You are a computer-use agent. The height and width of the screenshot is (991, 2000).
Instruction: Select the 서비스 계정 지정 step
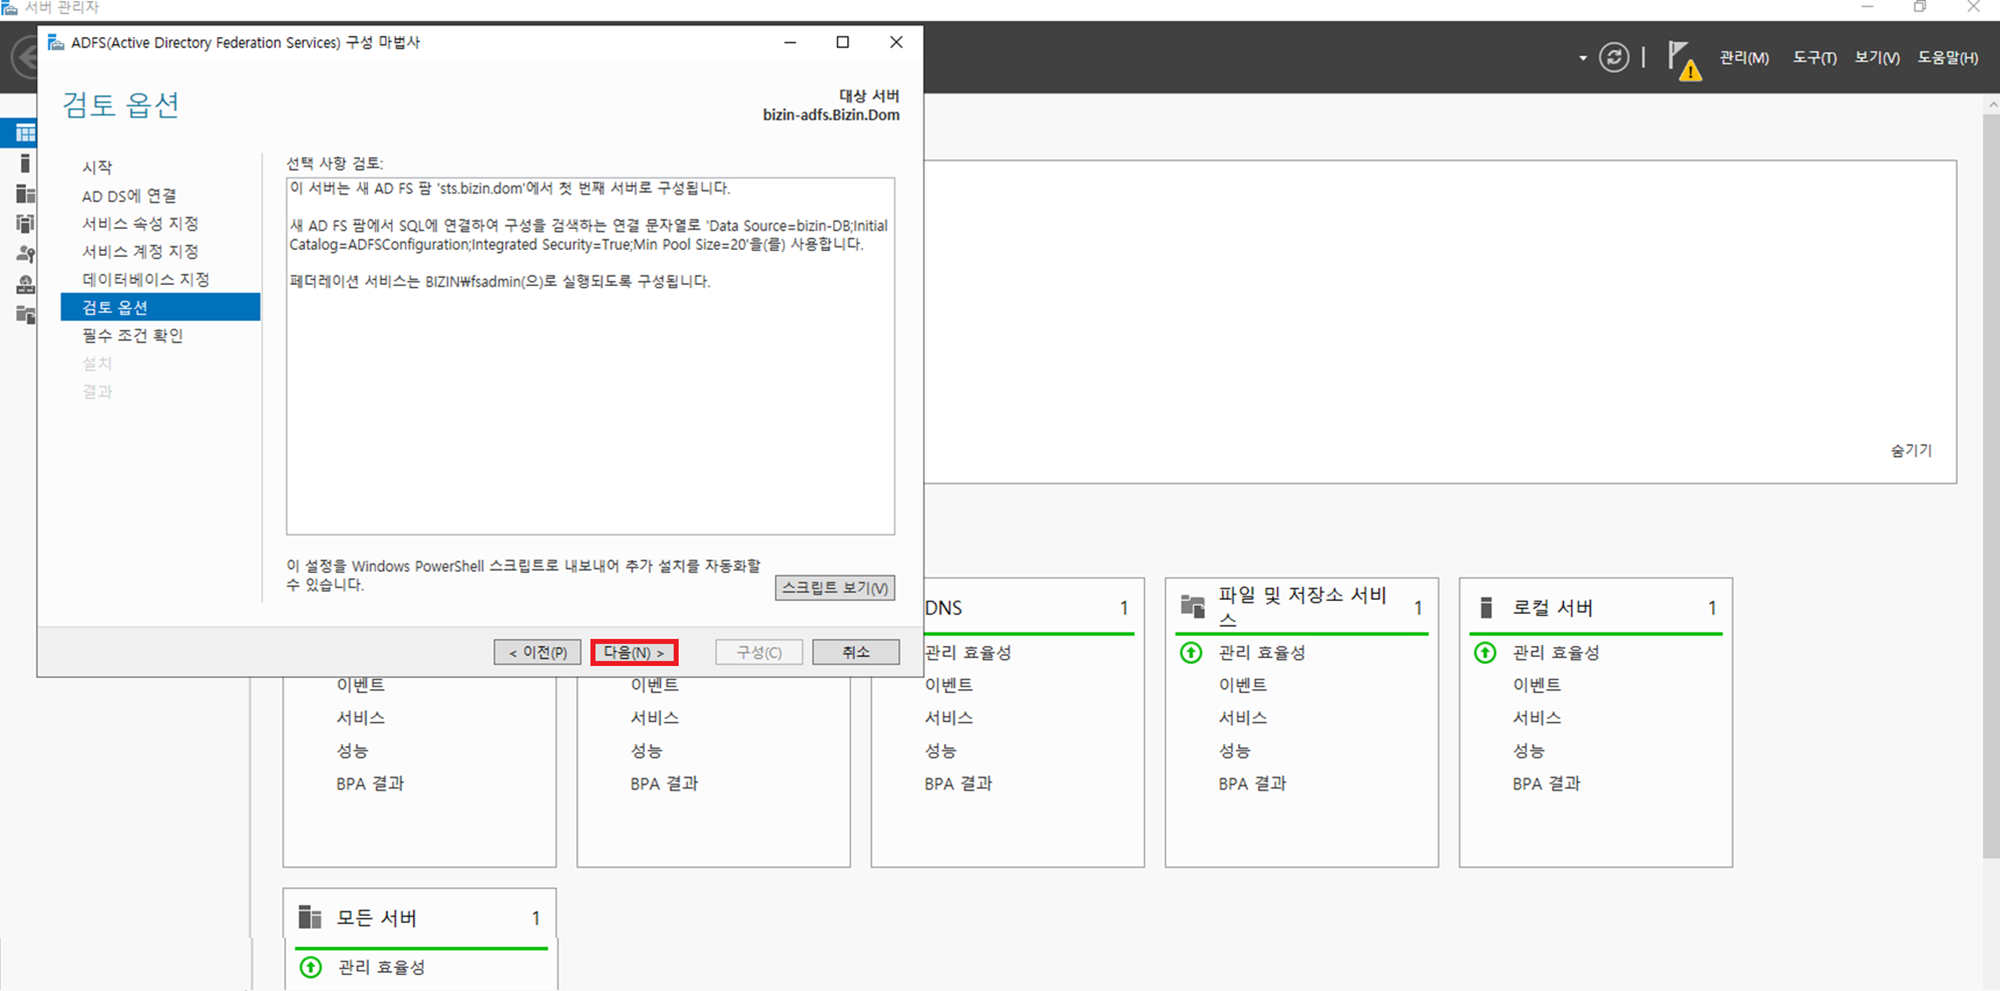[140, 251]
